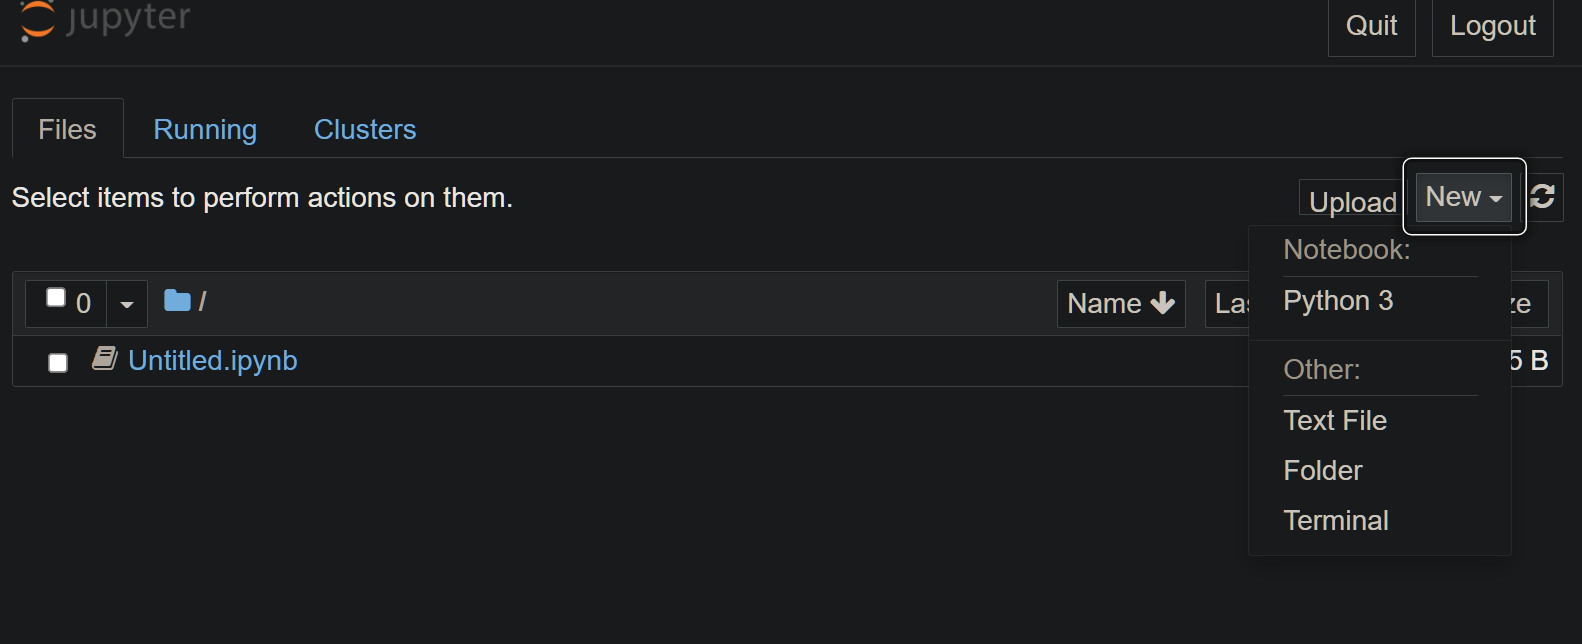
Task: Open the New menu
Action: (1453, 196)
